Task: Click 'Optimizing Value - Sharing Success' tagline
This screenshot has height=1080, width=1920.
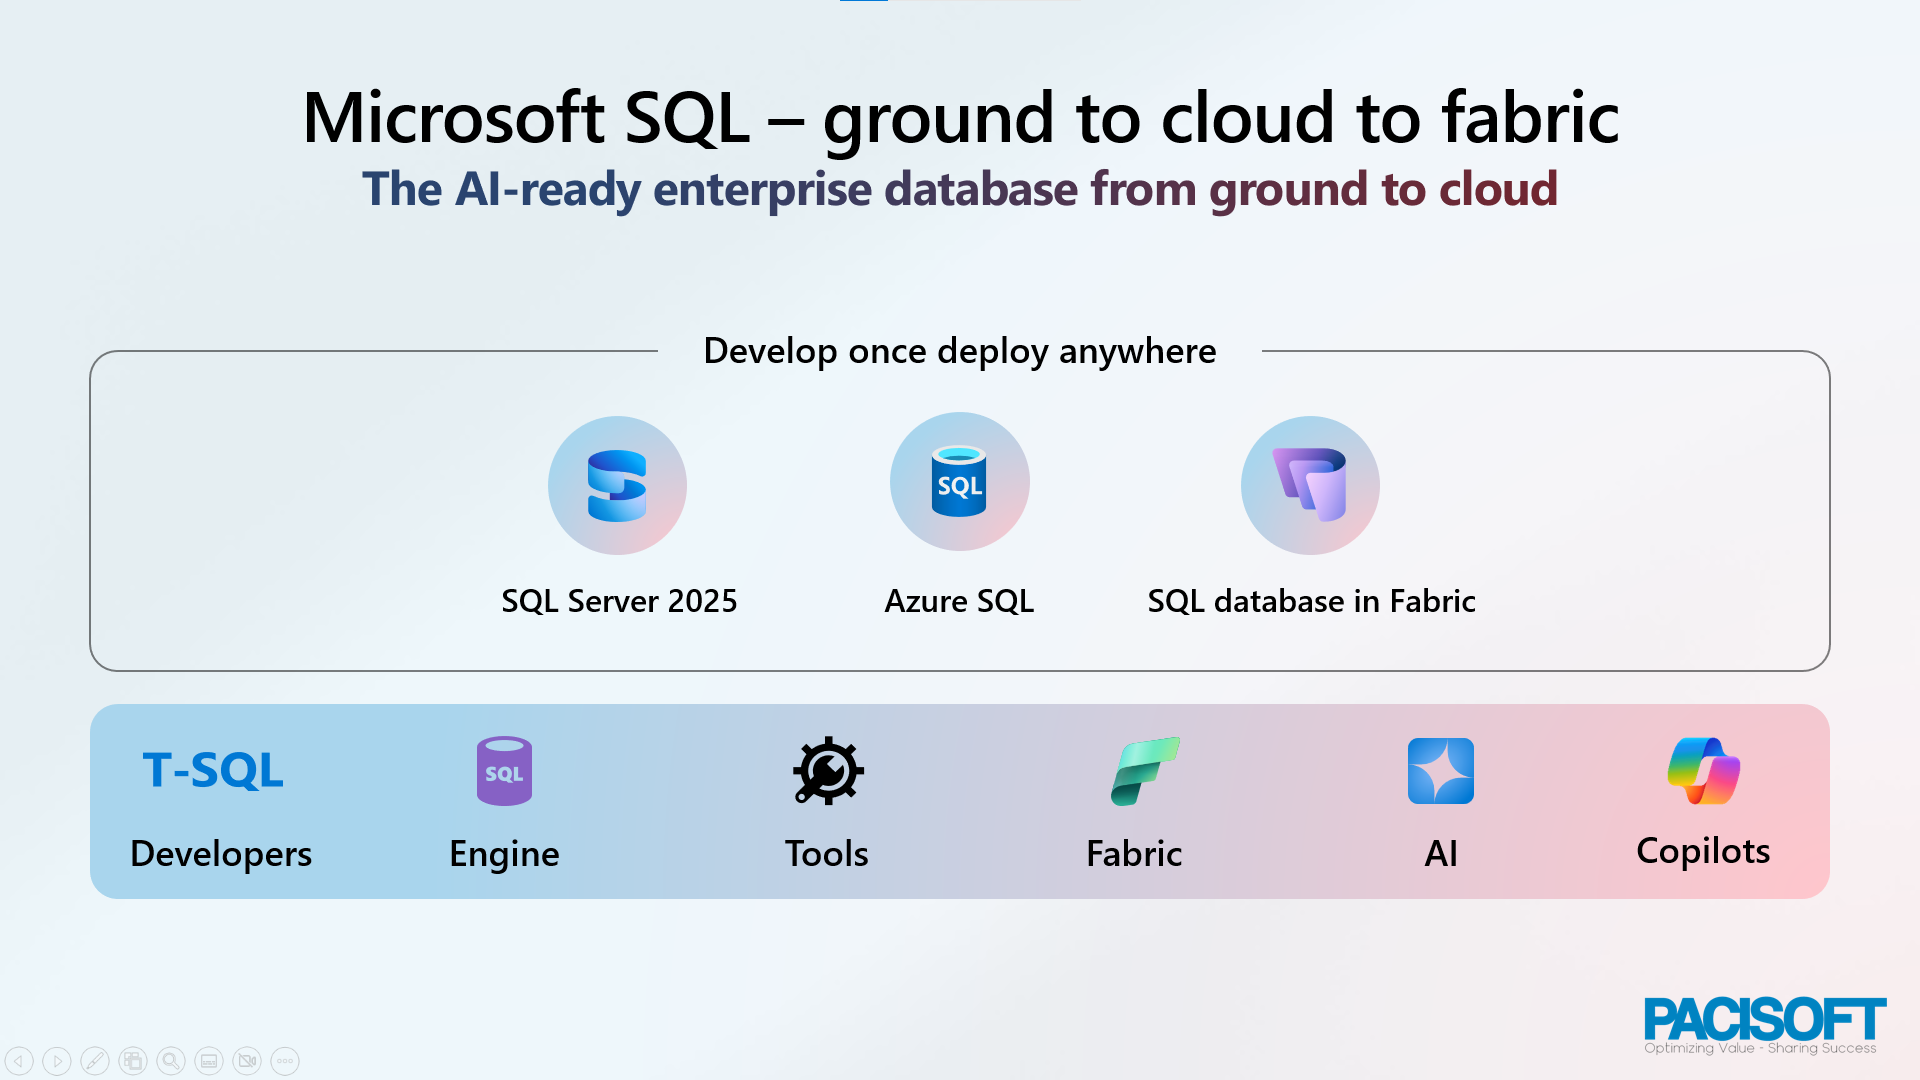Action: tap(1760, 1048)
